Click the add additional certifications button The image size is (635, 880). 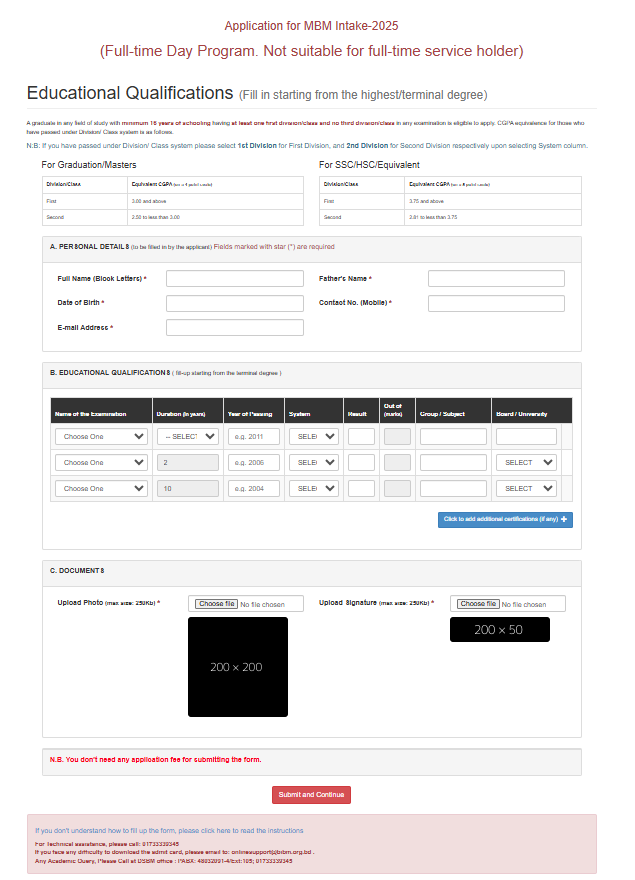pyautogui.click(x=505, y=519)
